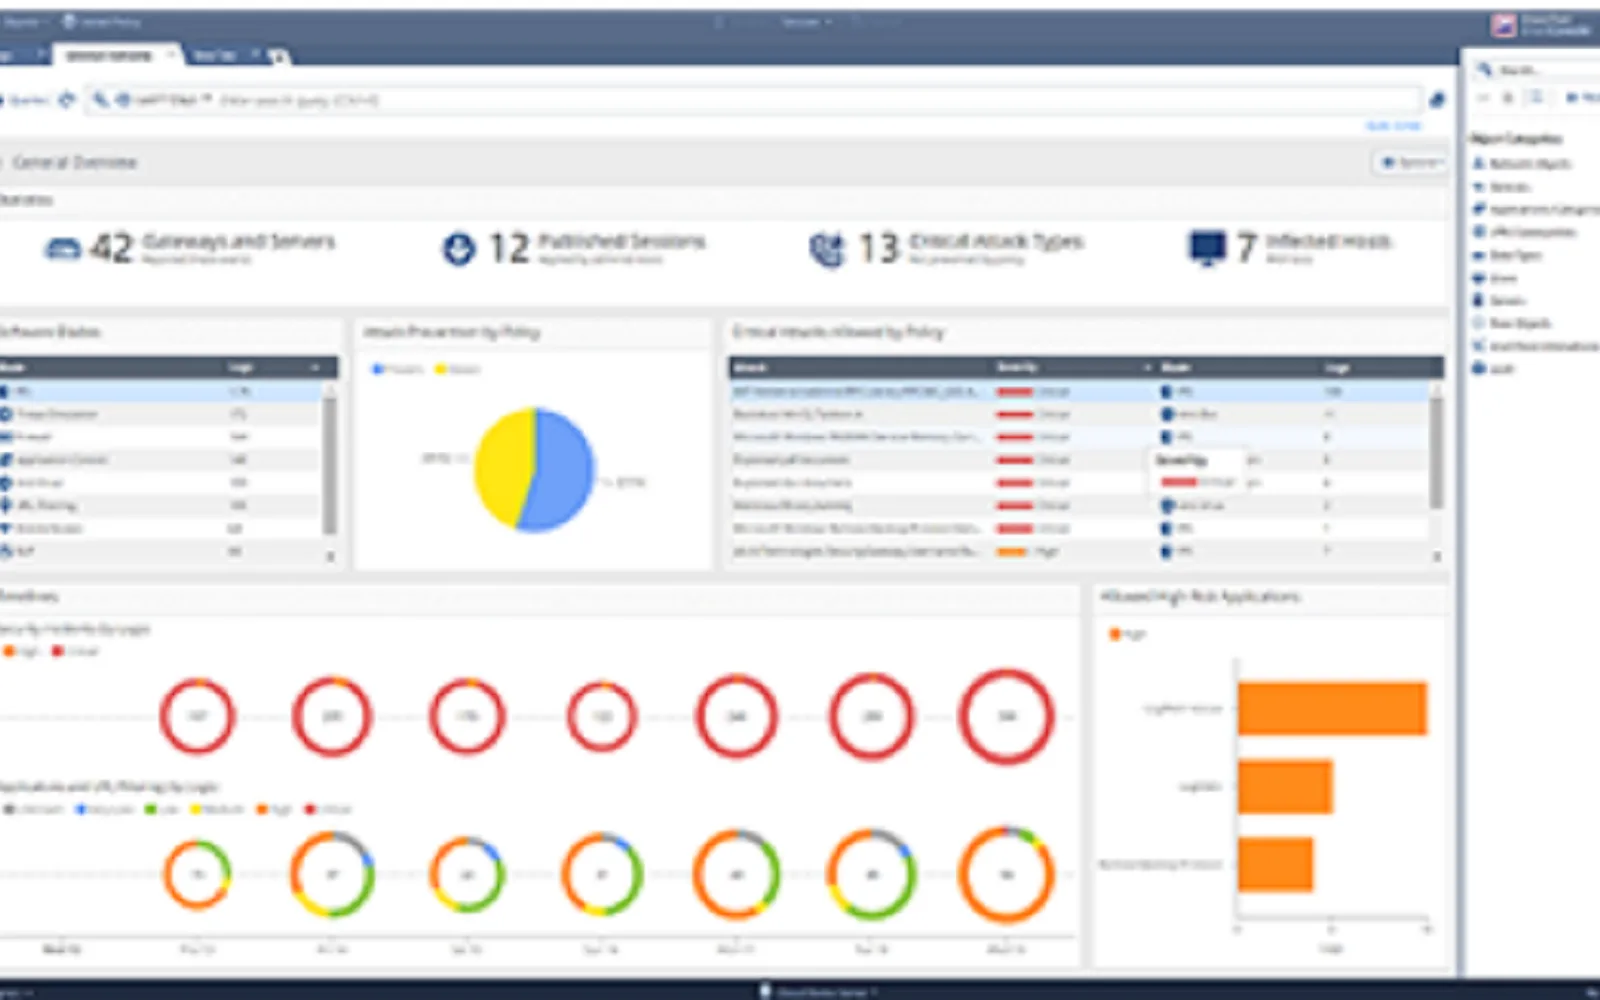
Task: Click the favorite icon right of the query bar
Action: 1437,100
